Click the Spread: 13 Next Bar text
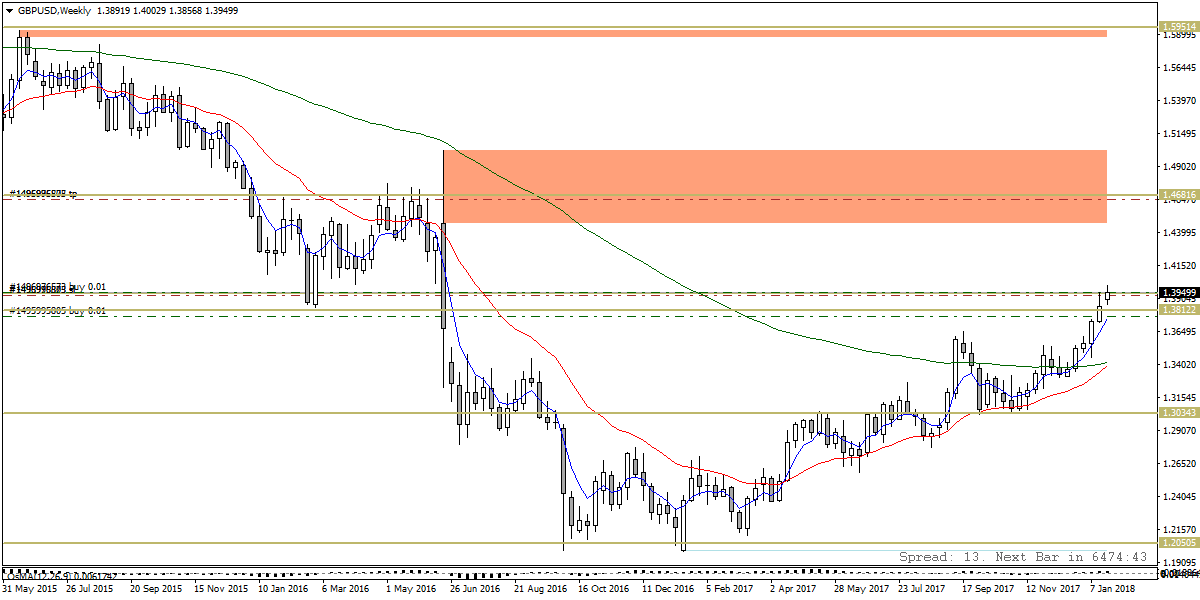 coord(1022,556)
